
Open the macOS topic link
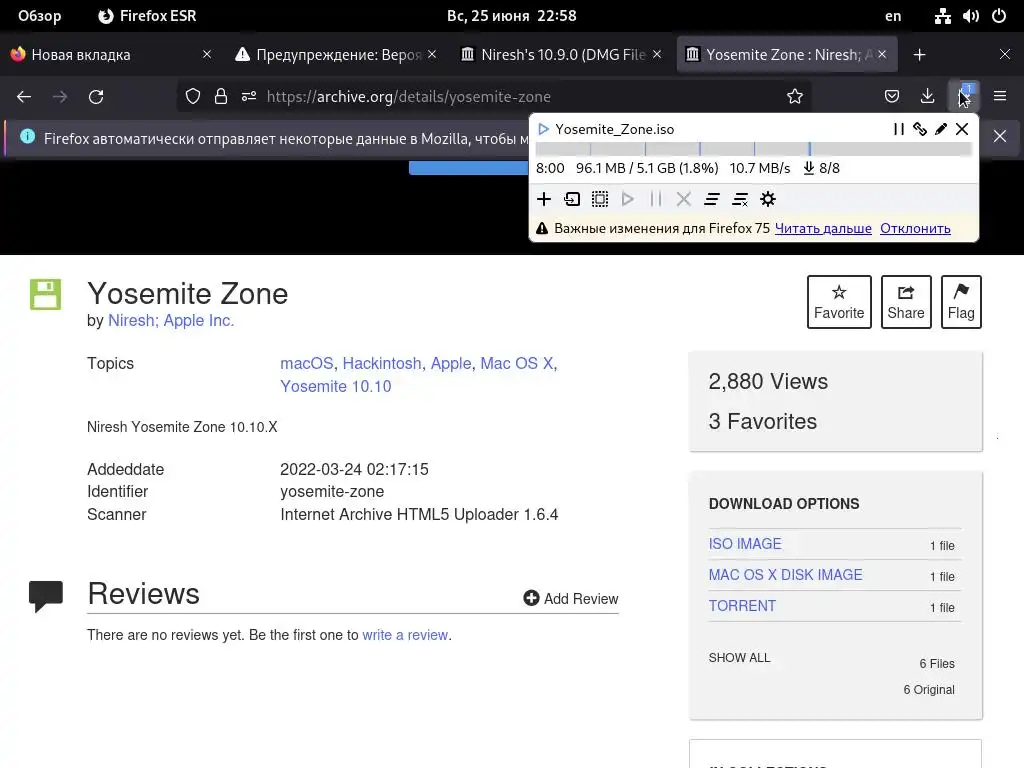(306, 363)
